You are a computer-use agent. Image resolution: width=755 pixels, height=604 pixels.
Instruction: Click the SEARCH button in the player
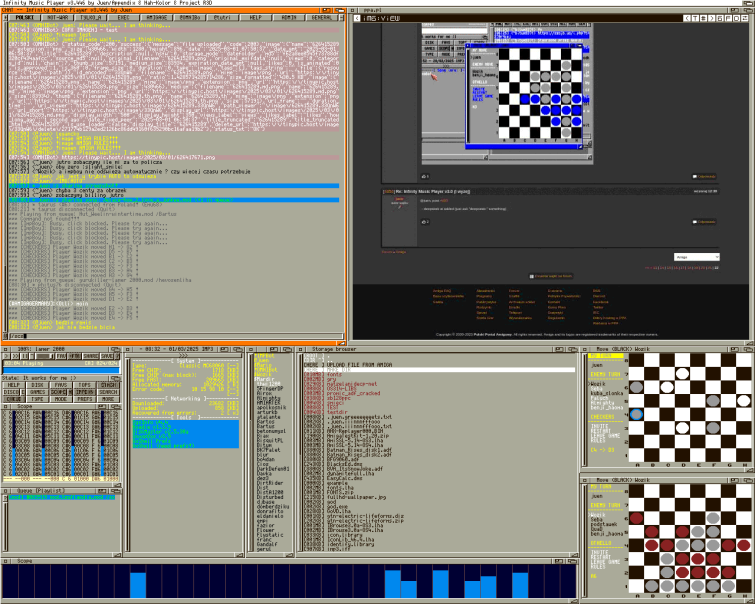pos(108,392)
